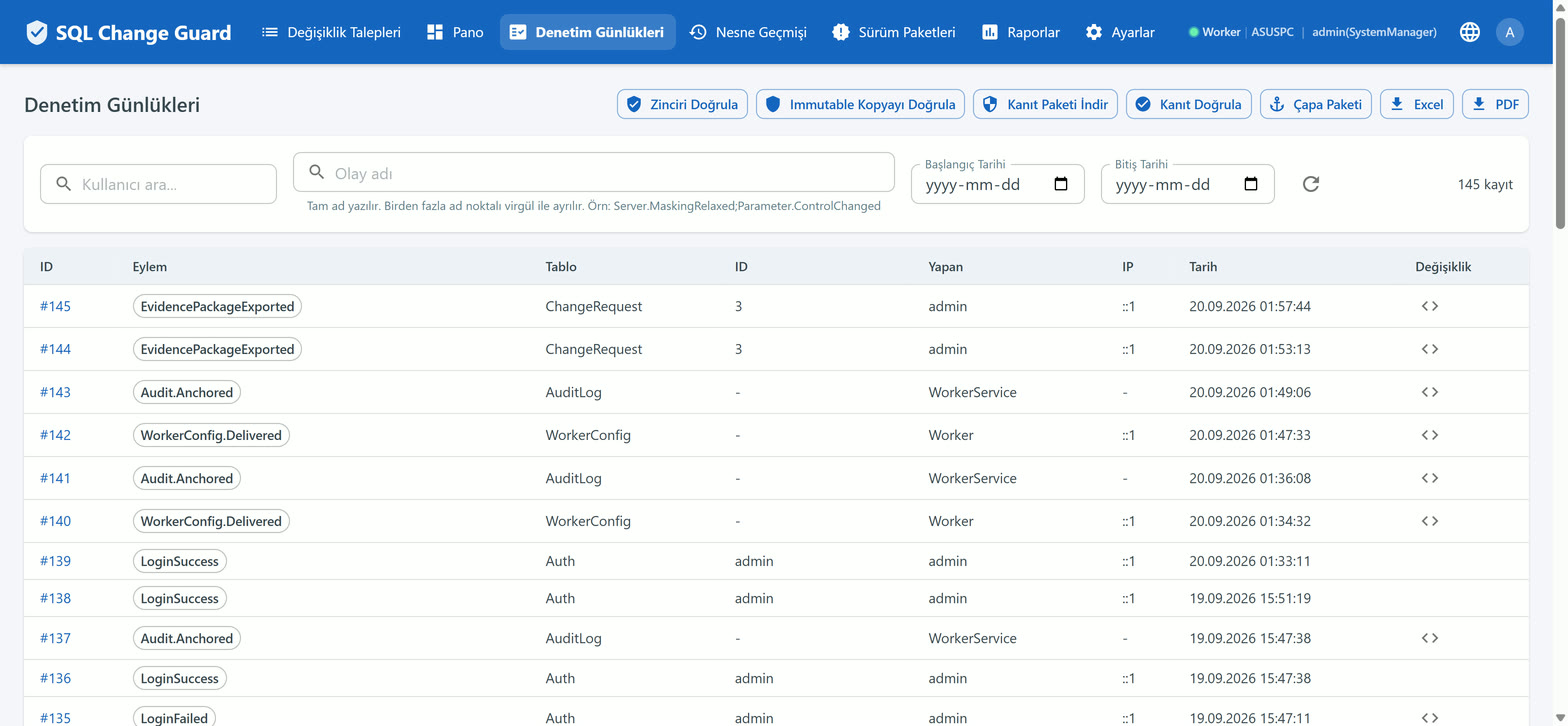Open Değişiklik Talepleri menu
This screenshot has width=1568, height=726.
click(331, 32)
